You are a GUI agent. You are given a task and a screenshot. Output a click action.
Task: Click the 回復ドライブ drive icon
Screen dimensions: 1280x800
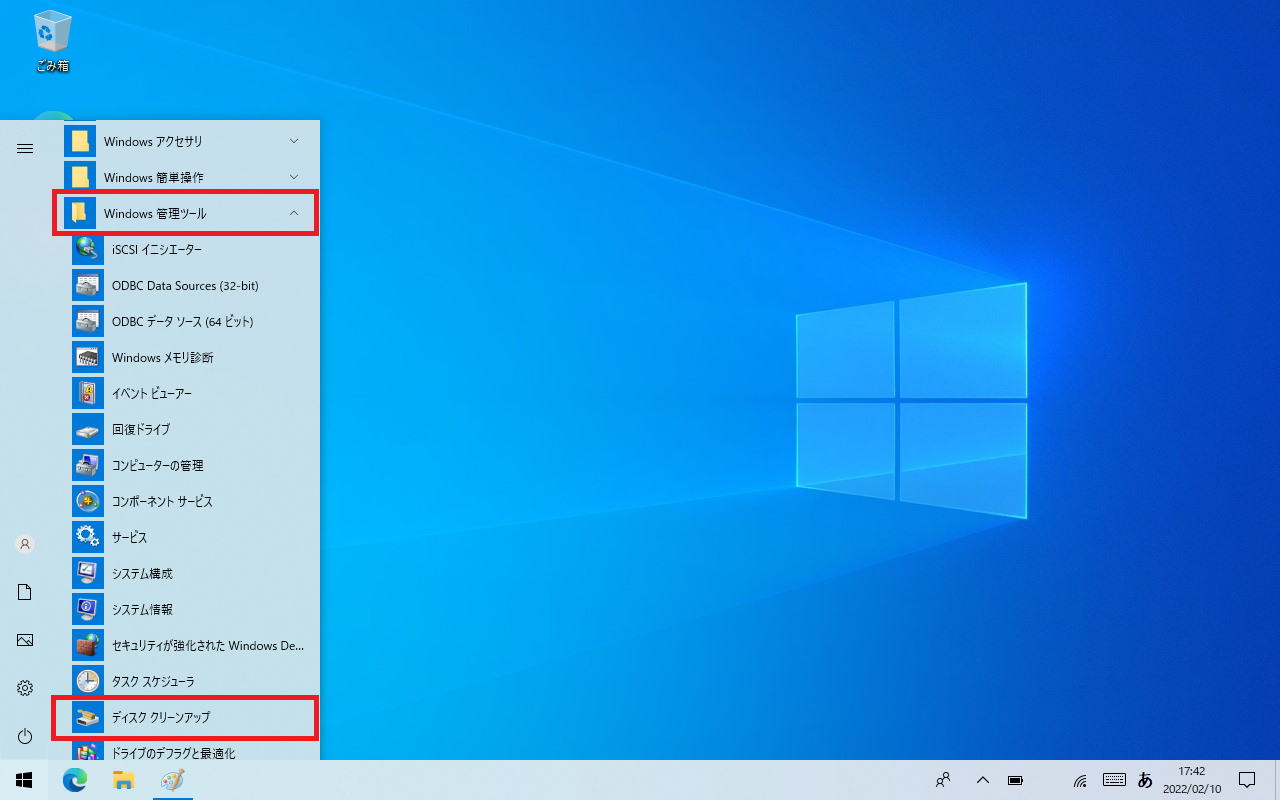point(88,429)
